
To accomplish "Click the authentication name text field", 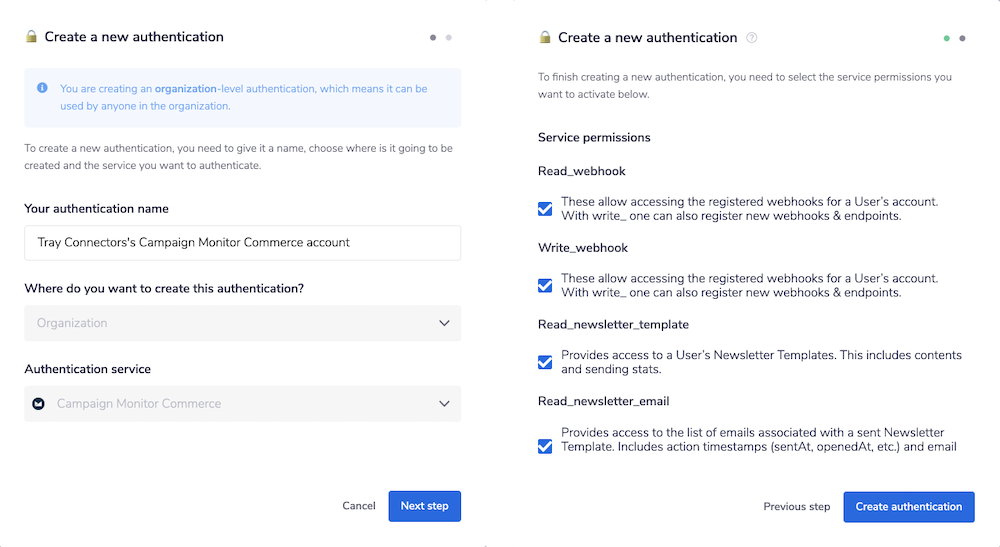I will (x=242, y=242).
